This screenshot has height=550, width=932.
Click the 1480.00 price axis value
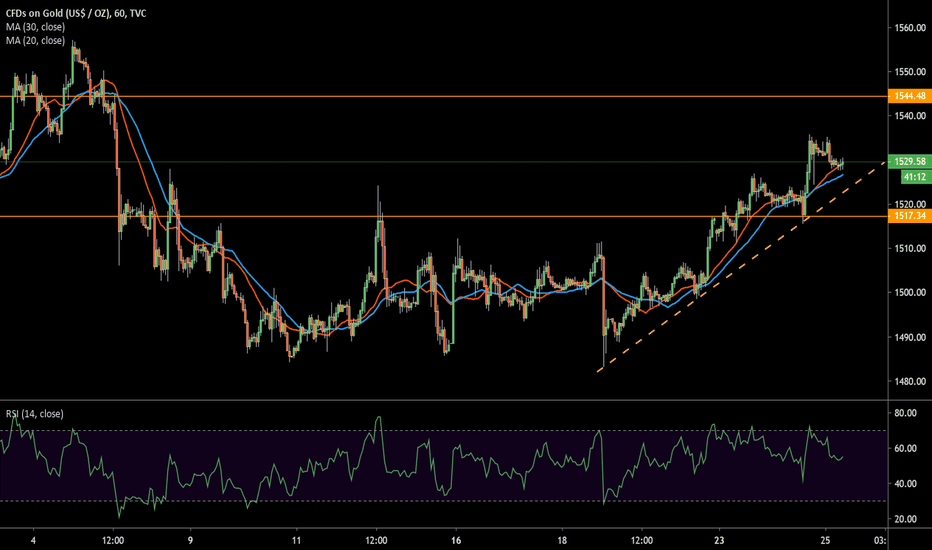point(910,381)
